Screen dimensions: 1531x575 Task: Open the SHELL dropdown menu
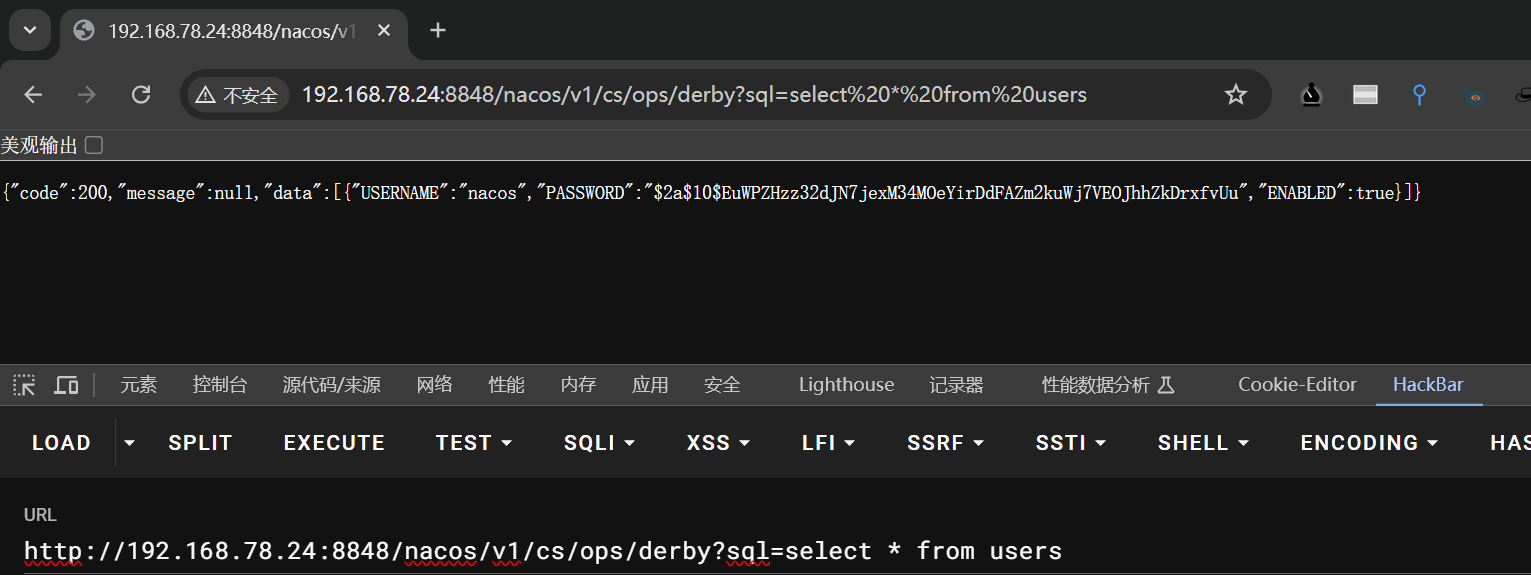tap(1204, 443)
